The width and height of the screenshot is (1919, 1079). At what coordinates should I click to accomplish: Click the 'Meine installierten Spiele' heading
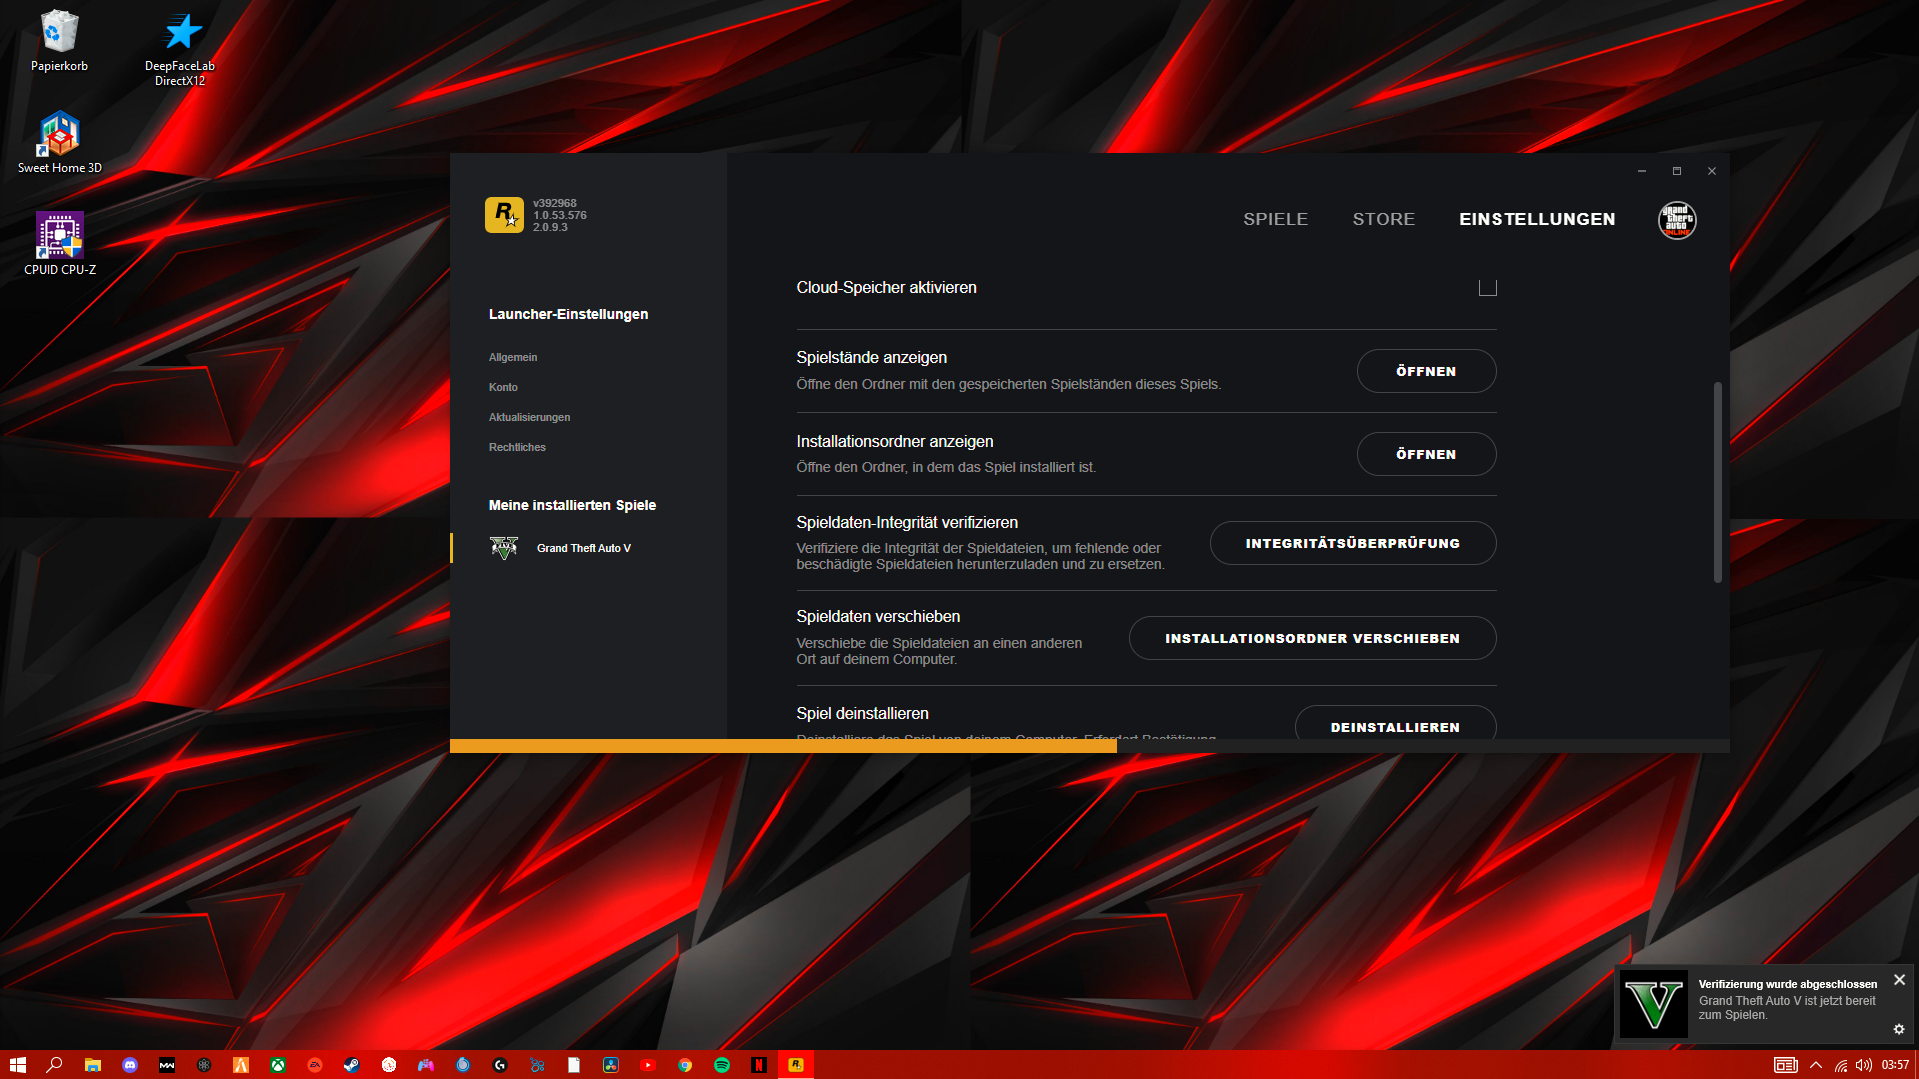point(572,505)
